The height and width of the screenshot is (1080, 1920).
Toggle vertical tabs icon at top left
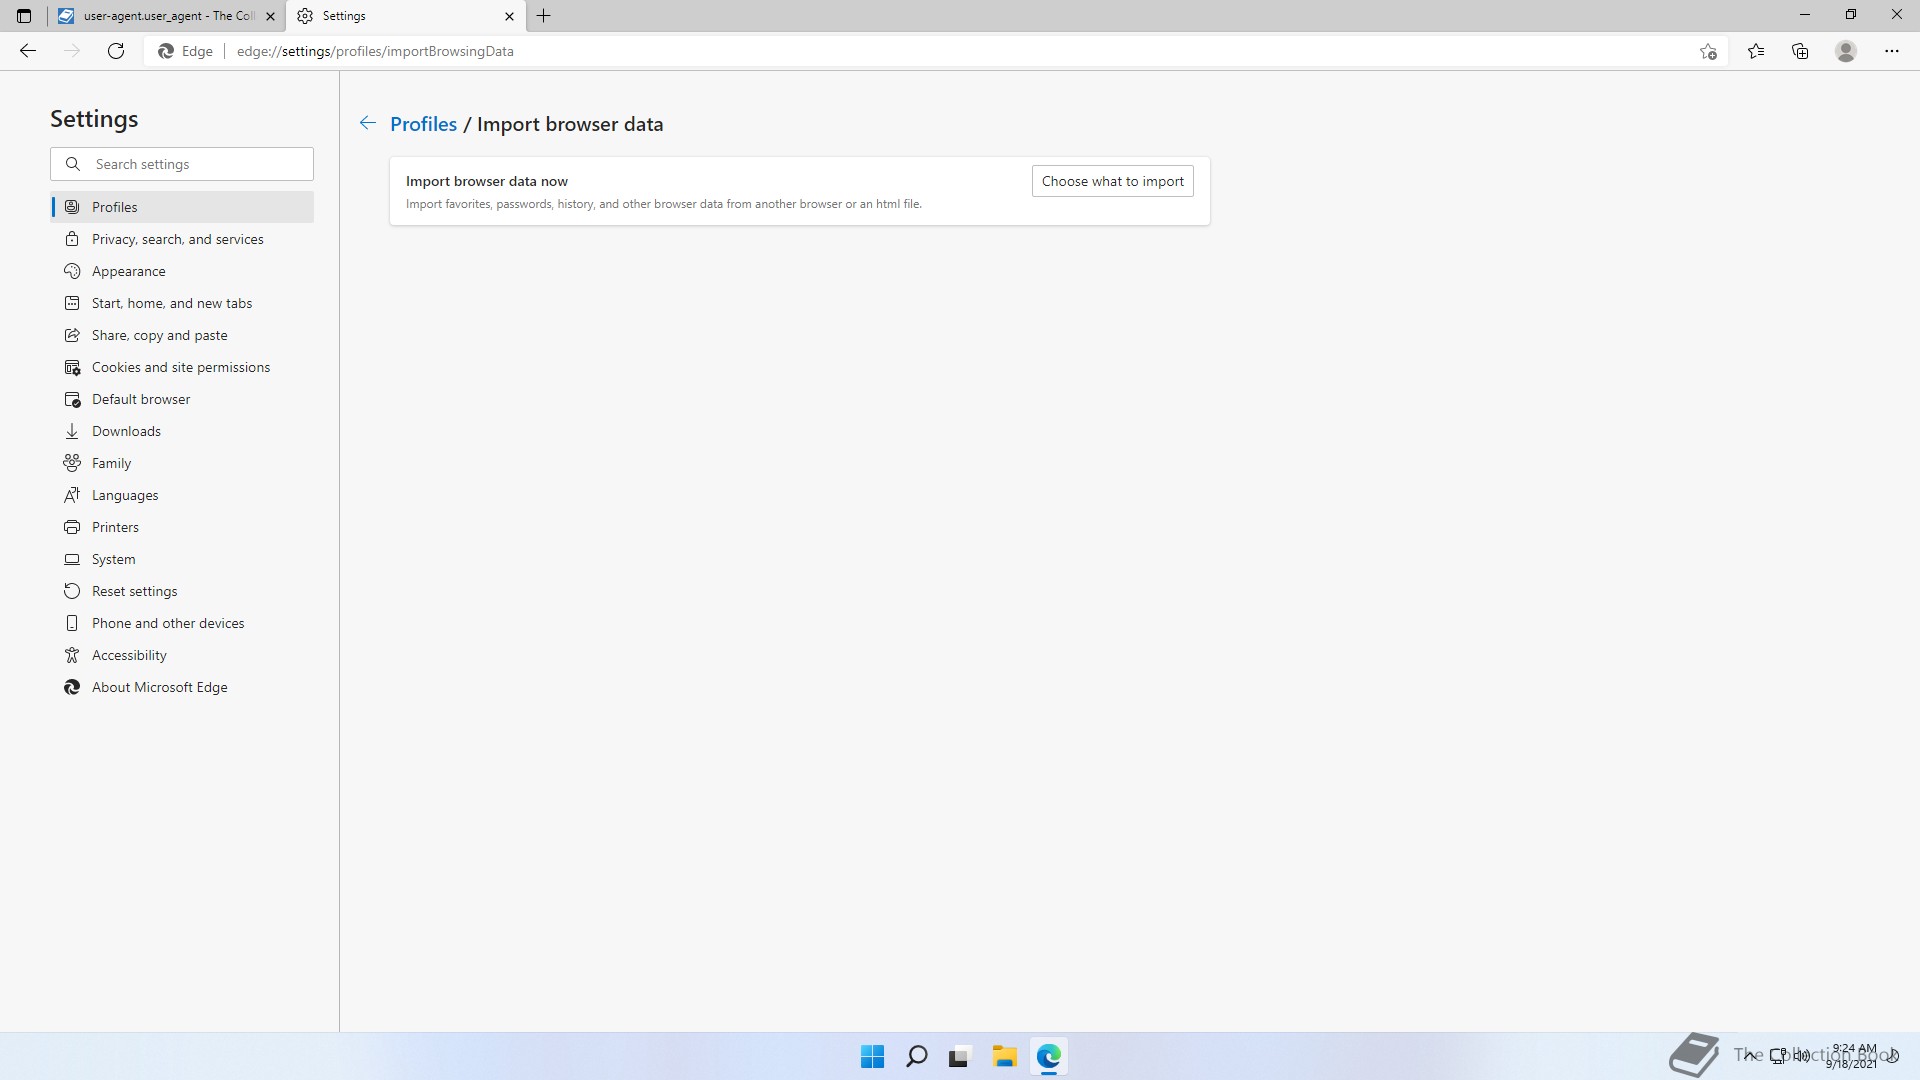(24, 16)
